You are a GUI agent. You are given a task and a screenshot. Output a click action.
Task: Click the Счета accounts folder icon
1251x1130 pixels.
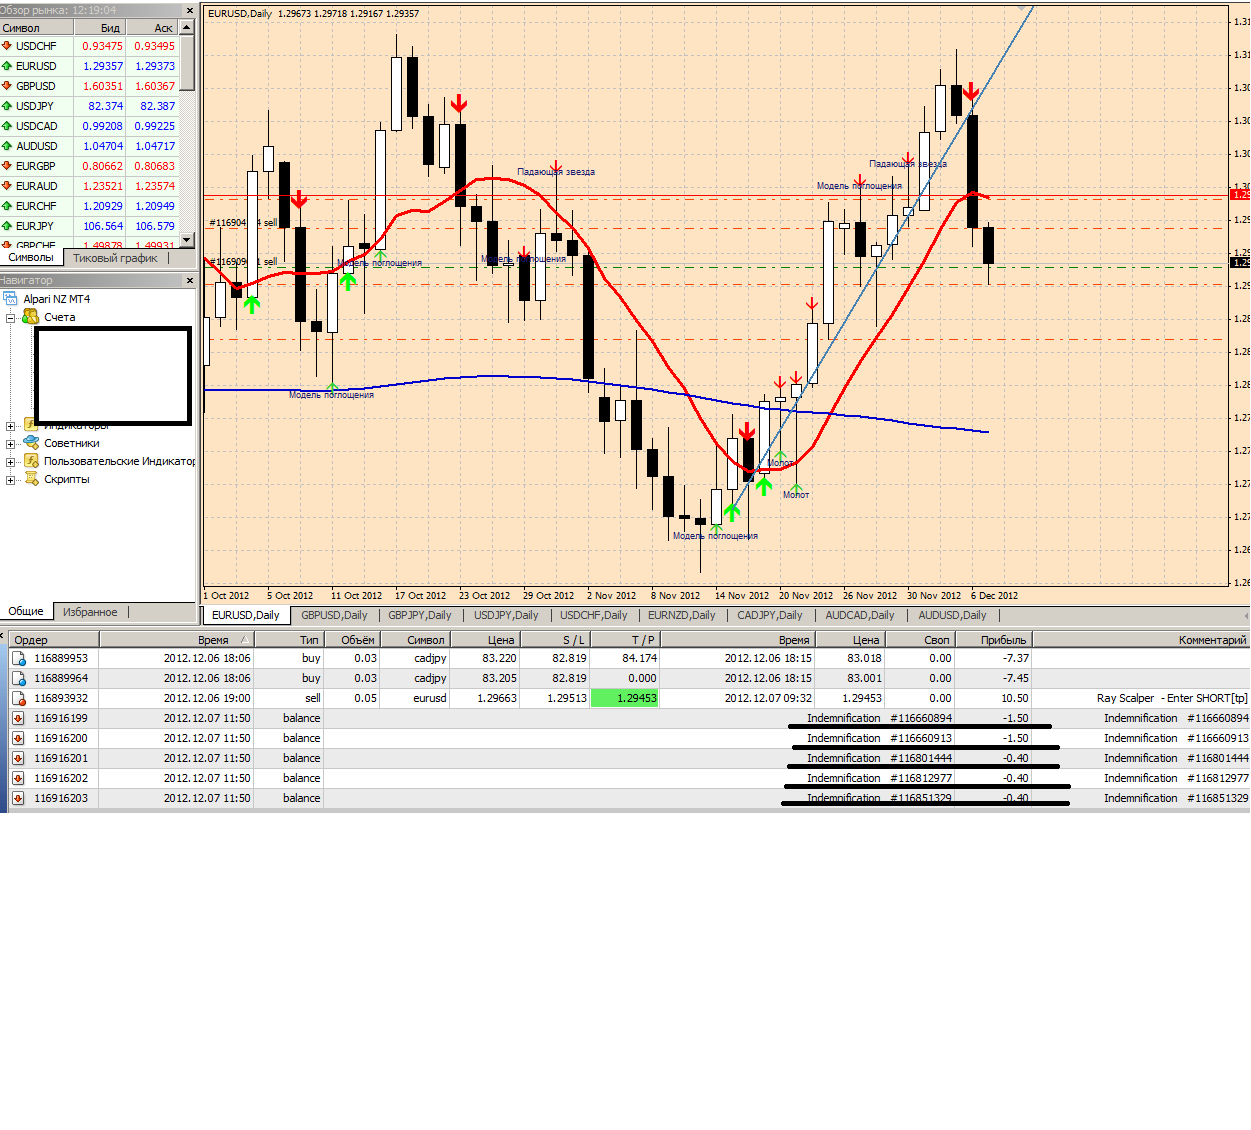pyautogui.click(x=30, y=317)
